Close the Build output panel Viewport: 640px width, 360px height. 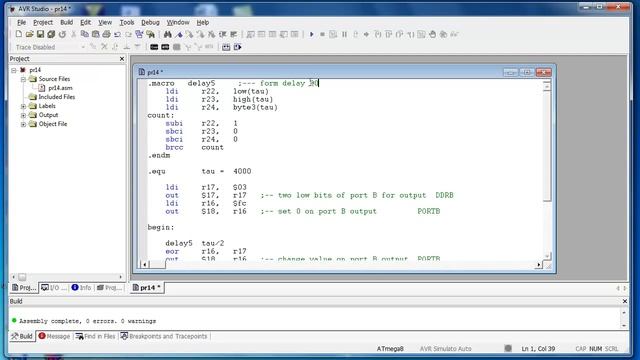click(625, 301)
